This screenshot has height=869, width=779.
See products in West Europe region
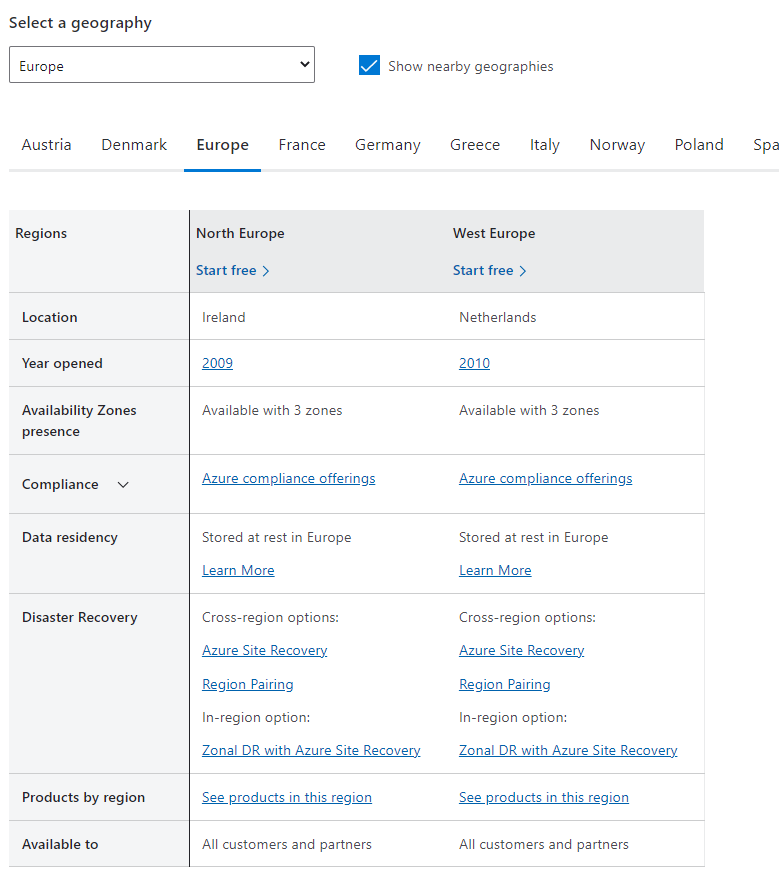coord(544,798)
